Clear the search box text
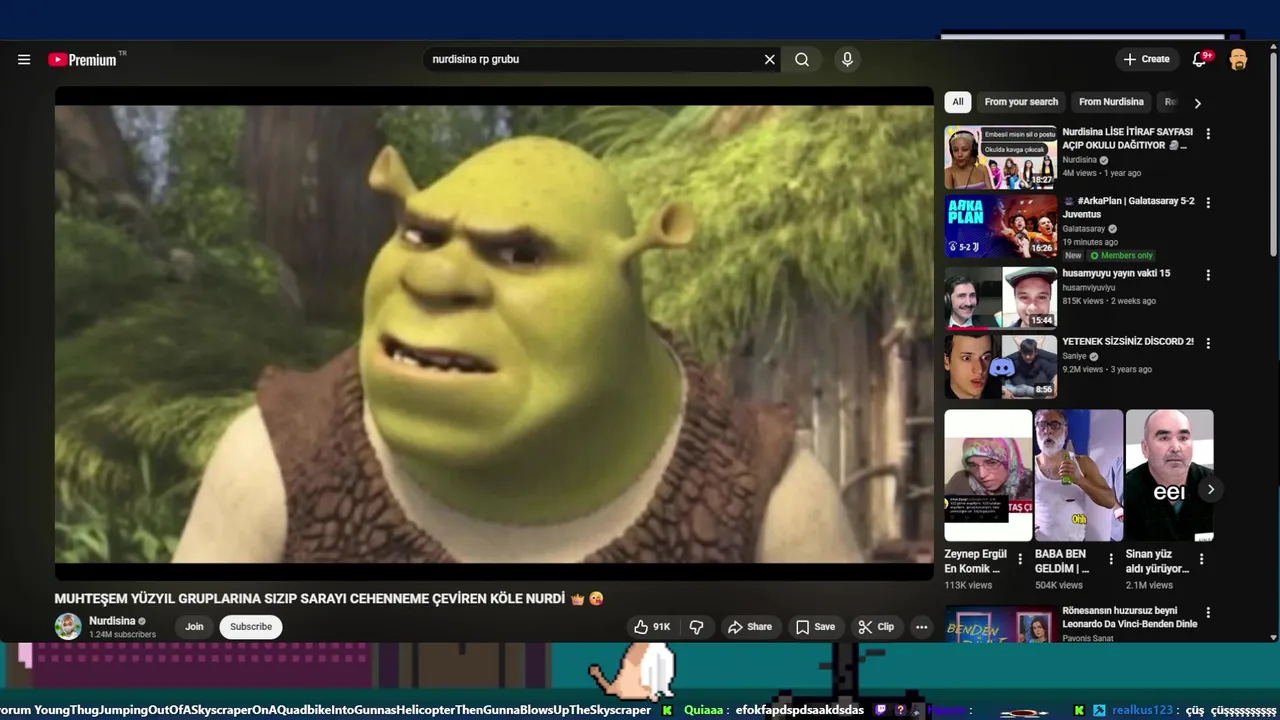 tap(770, 59)
